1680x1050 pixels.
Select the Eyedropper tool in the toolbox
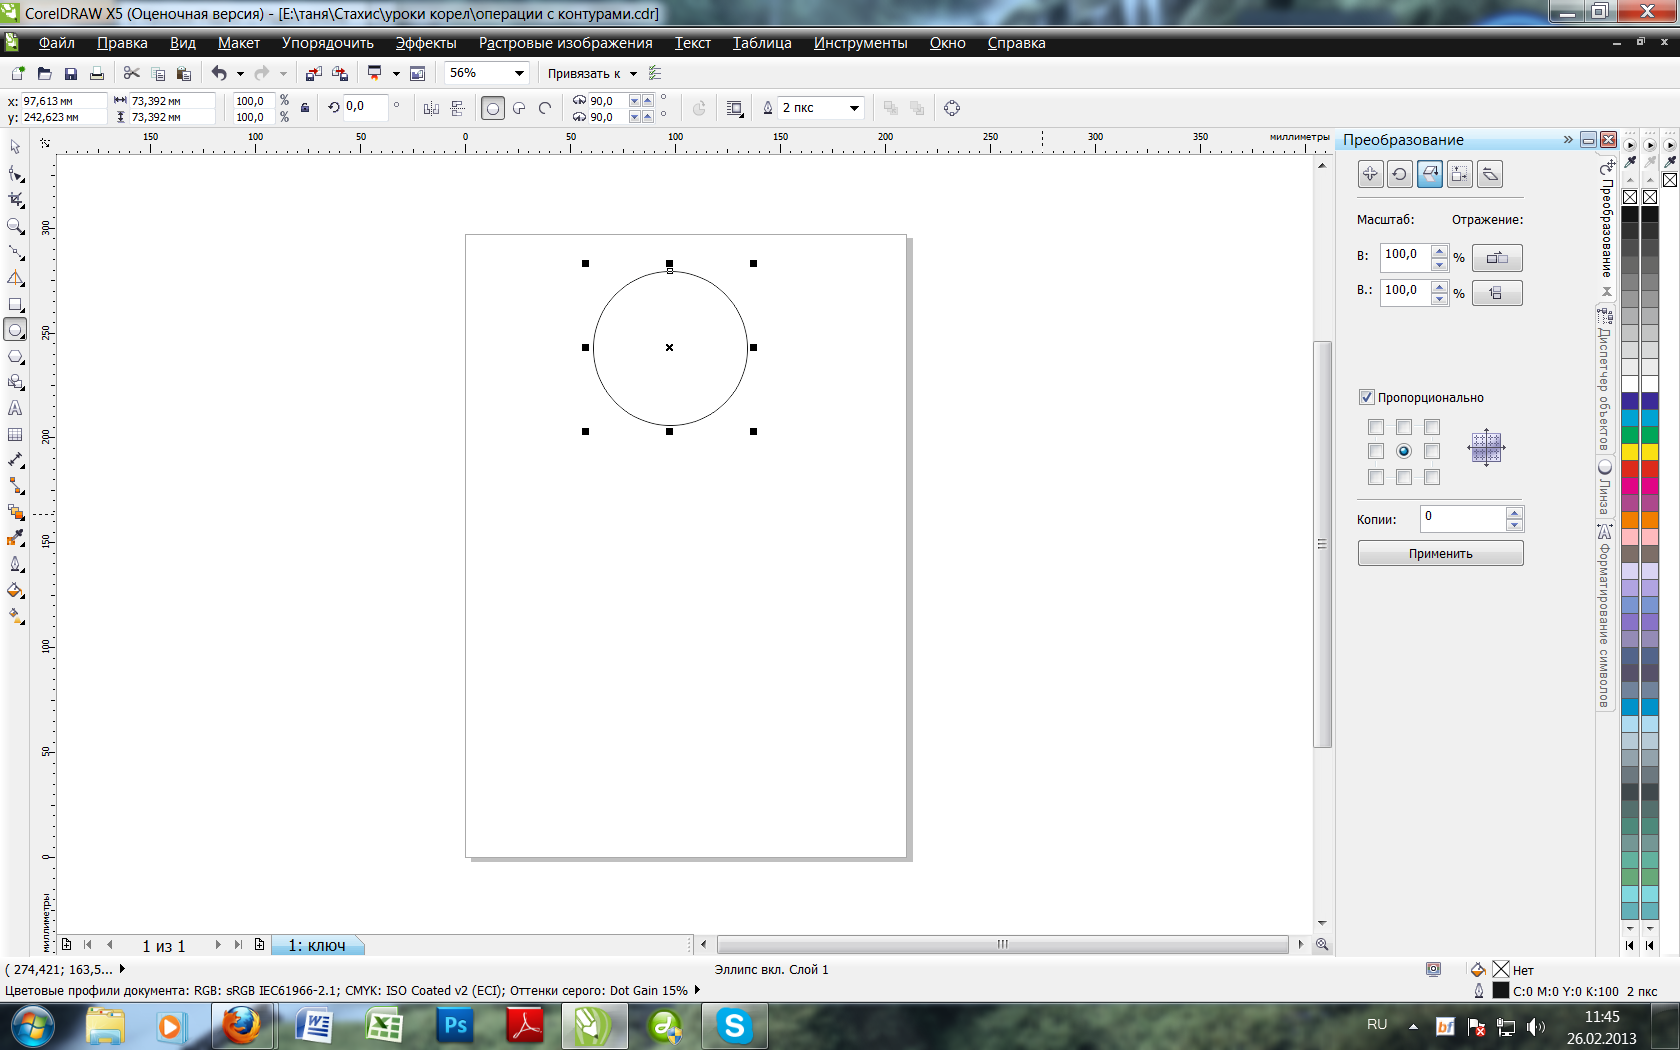click(15, 538)
